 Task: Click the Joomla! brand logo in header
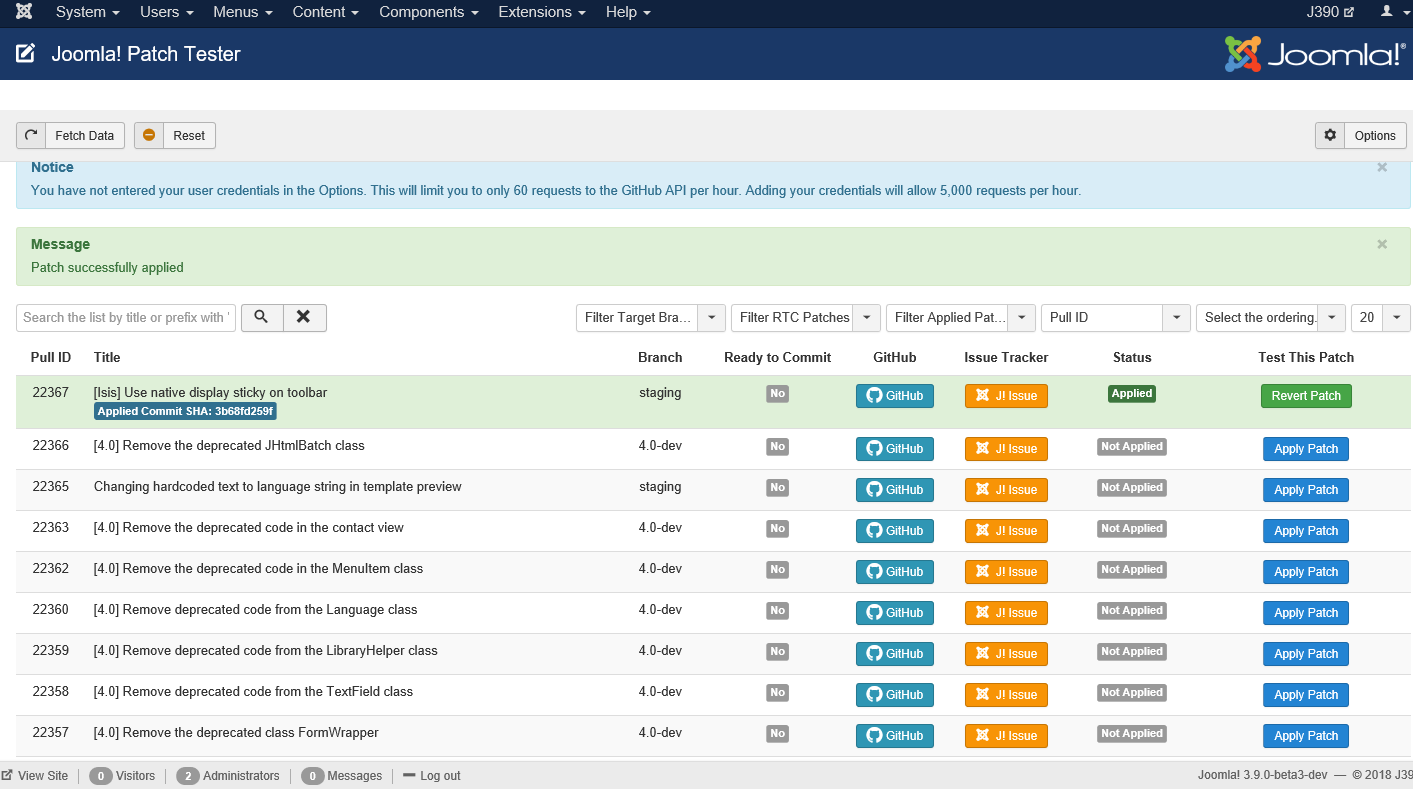pyautogui.click(x=1315, y=54)
